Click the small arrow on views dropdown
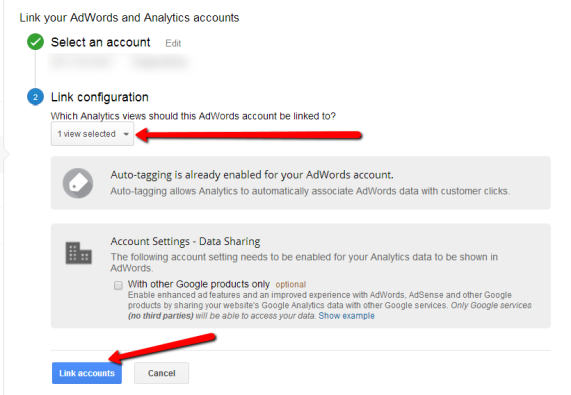571x395 pixels. click(126, 134)
